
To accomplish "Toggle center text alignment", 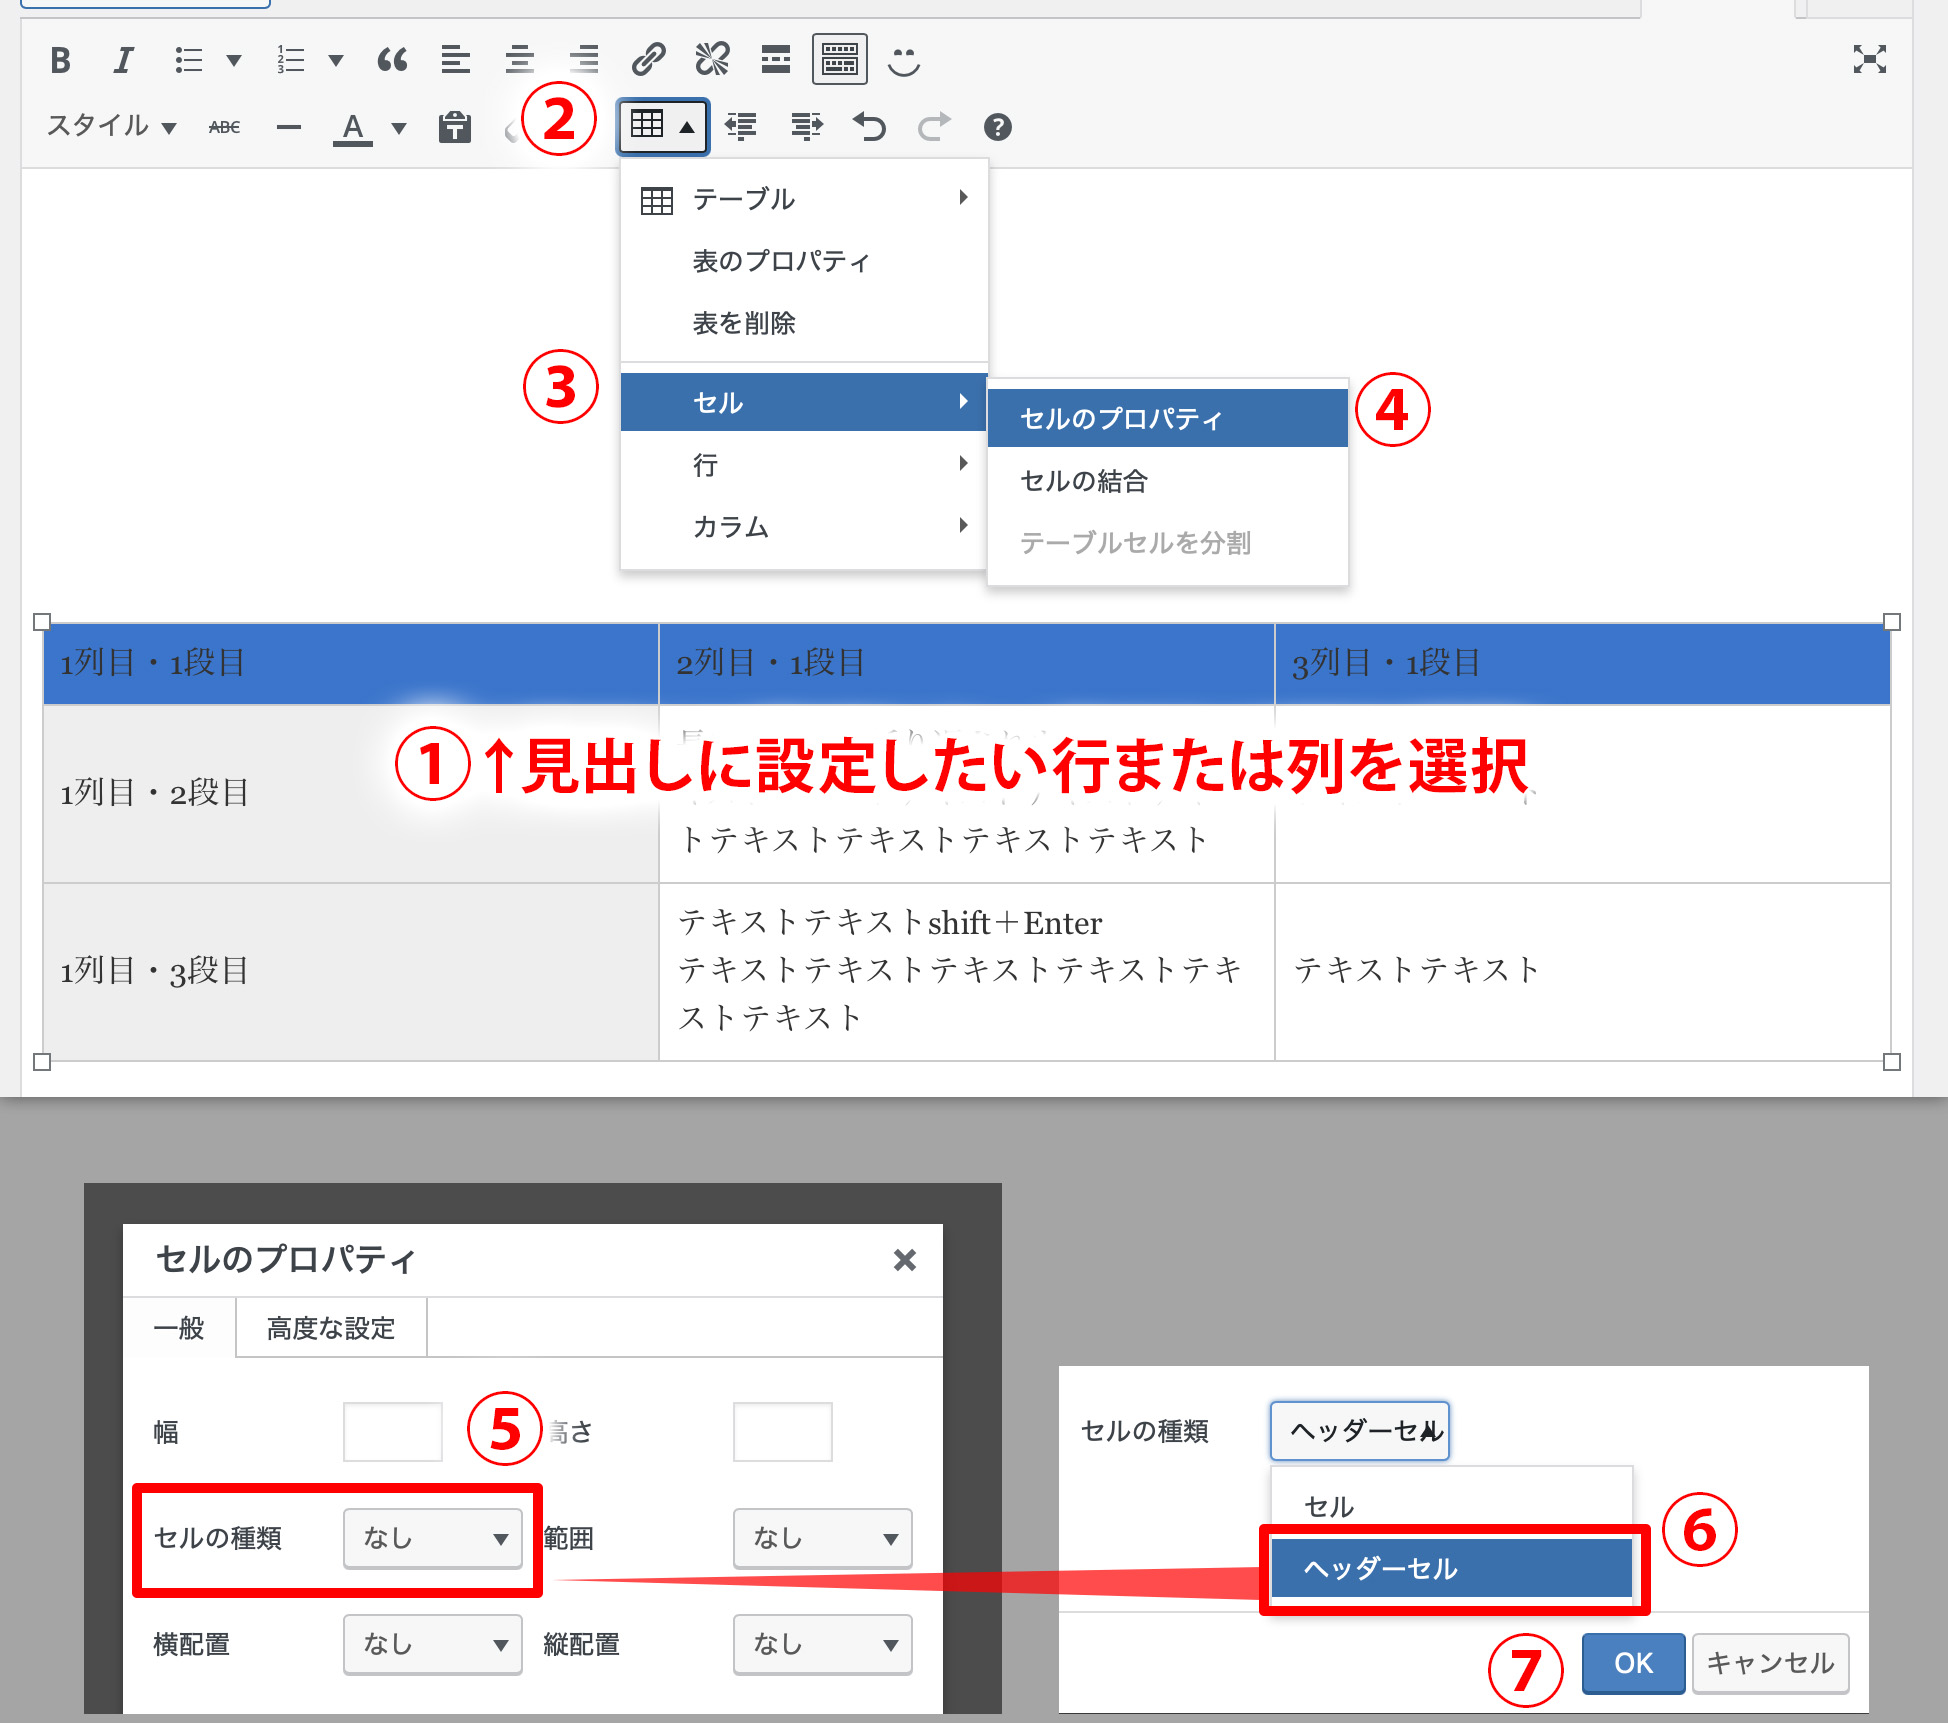I will tap(519, 61).
